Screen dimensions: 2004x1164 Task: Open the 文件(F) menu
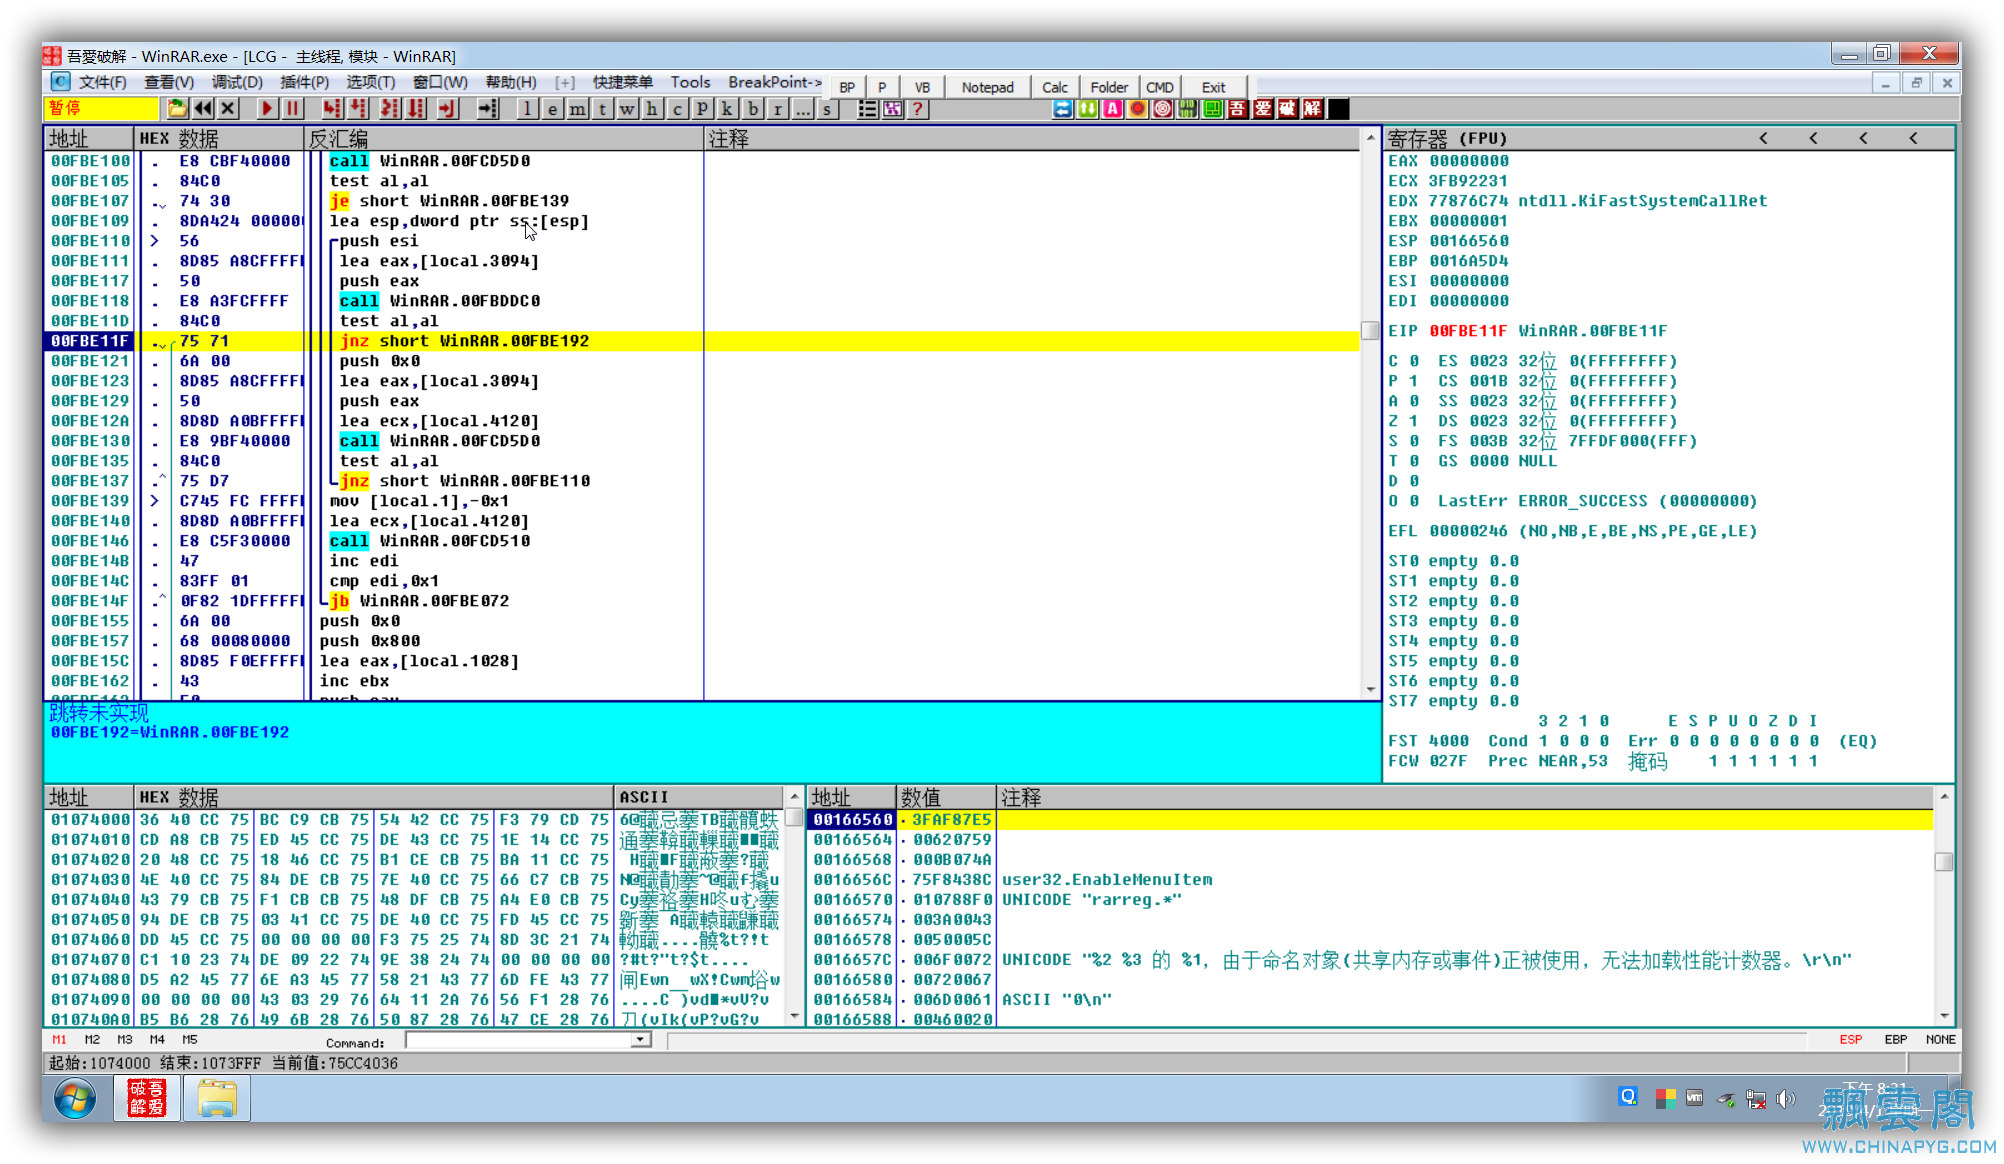coord(103,82)
